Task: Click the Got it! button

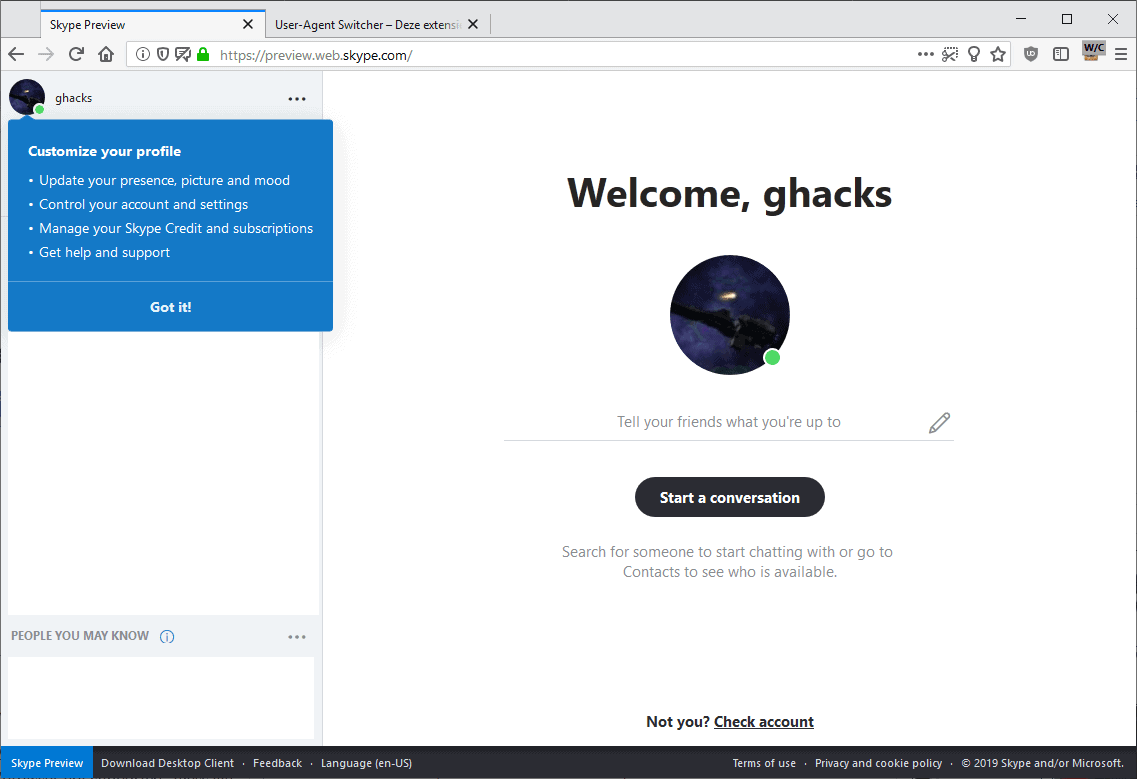Action: [x=170, y=307]
